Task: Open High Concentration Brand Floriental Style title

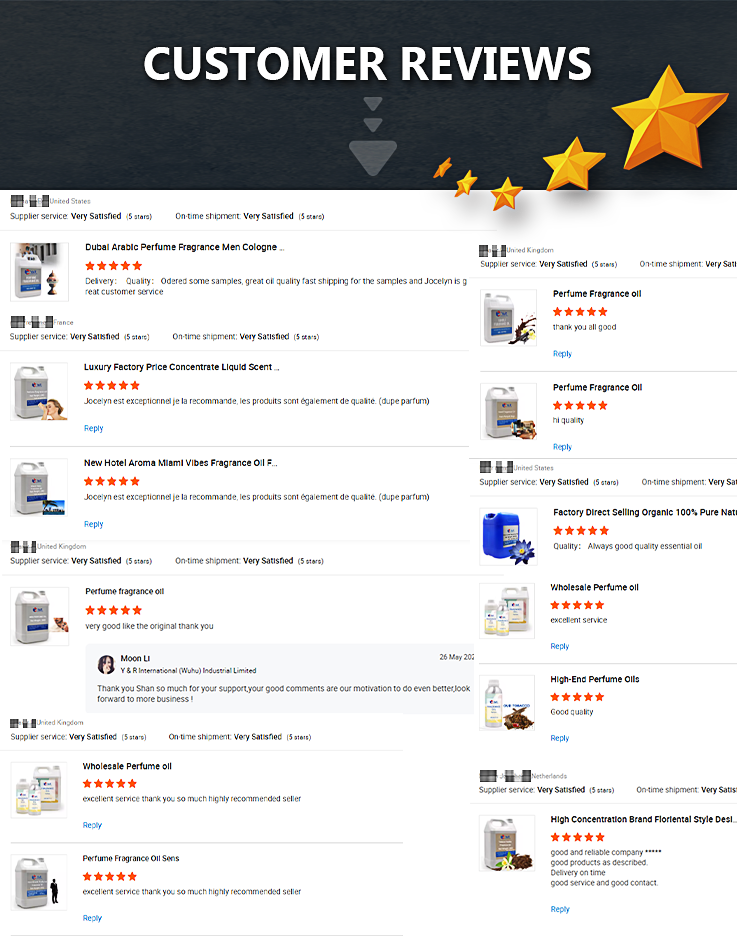Action: tap(643, 819)
